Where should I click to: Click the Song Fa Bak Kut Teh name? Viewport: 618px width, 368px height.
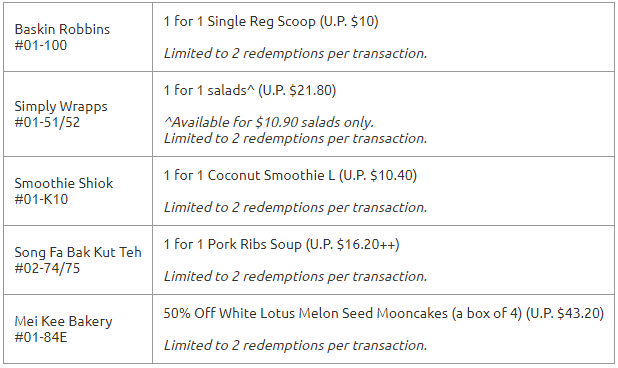pos(78,252)
